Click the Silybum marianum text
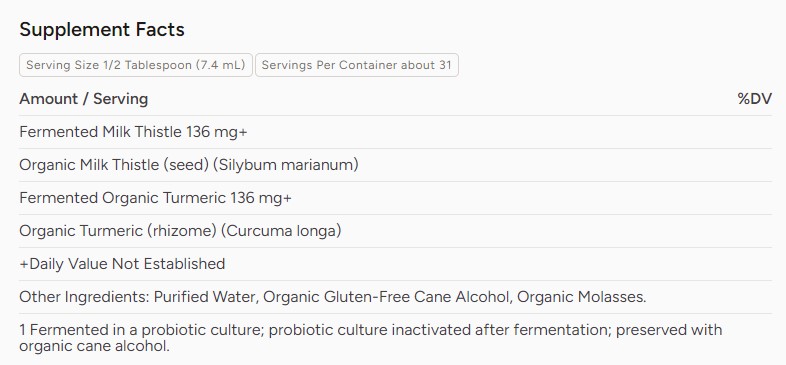This screenshot has width=786, height=365. [286, 165]
